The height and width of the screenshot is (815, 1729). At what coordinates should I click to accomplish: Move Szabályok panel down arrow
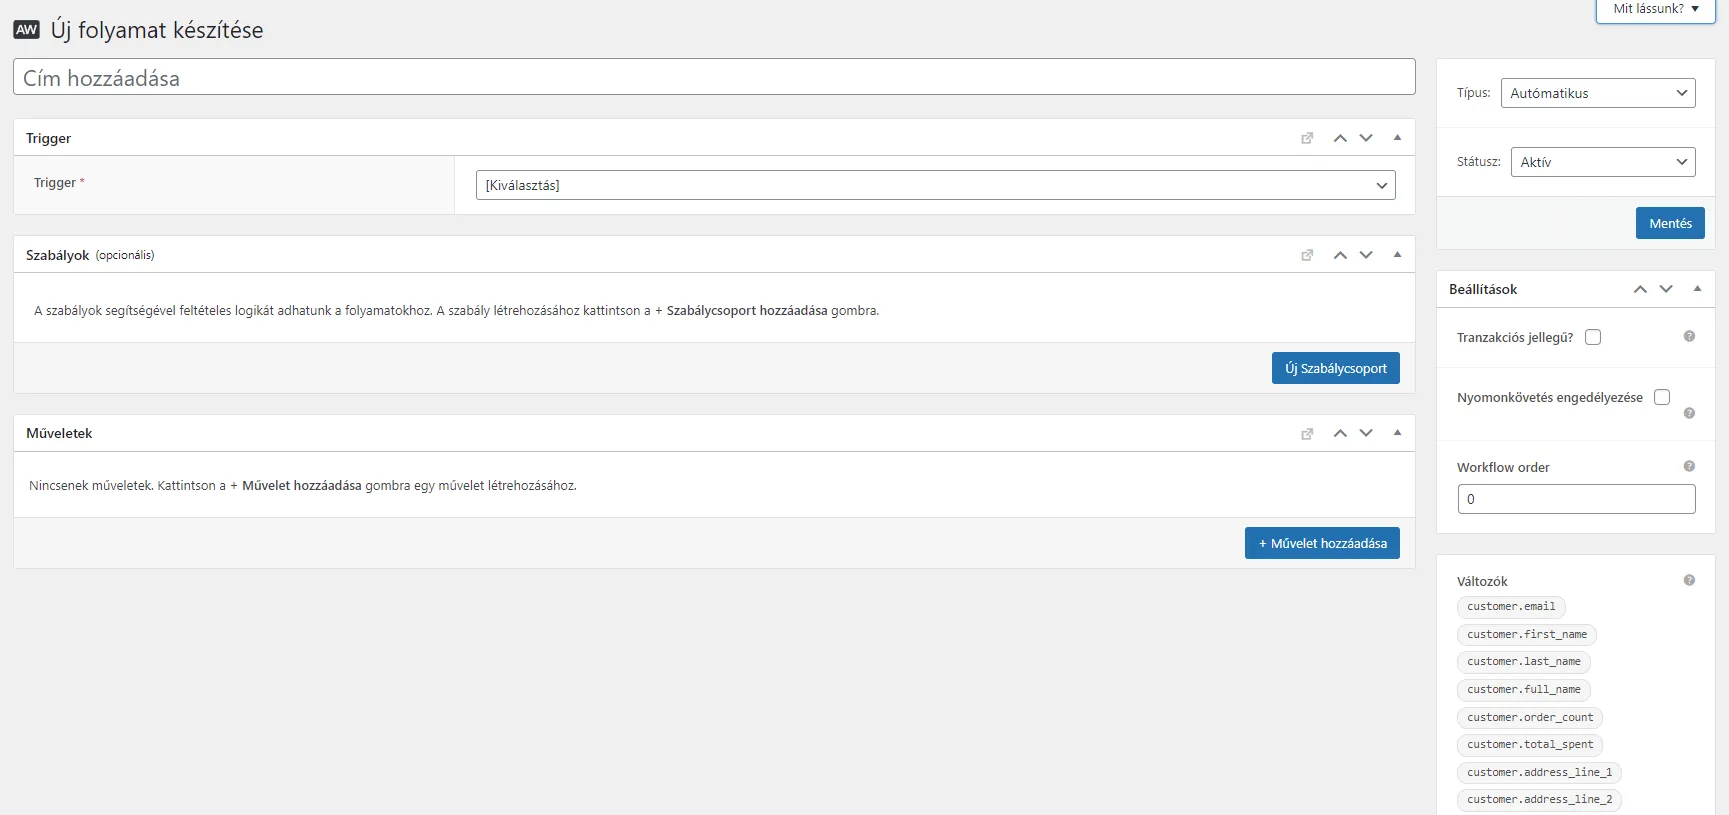tap(1366, 255)
